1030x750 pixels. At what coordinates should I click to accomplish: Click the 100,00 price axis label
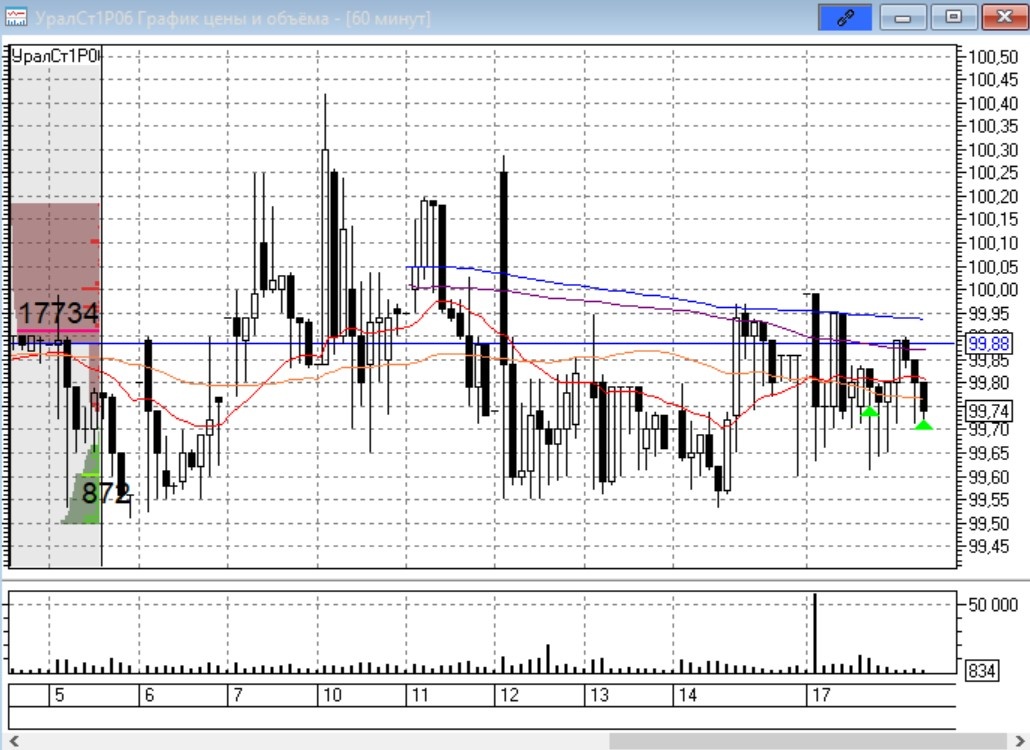click(x=993, y=290)
